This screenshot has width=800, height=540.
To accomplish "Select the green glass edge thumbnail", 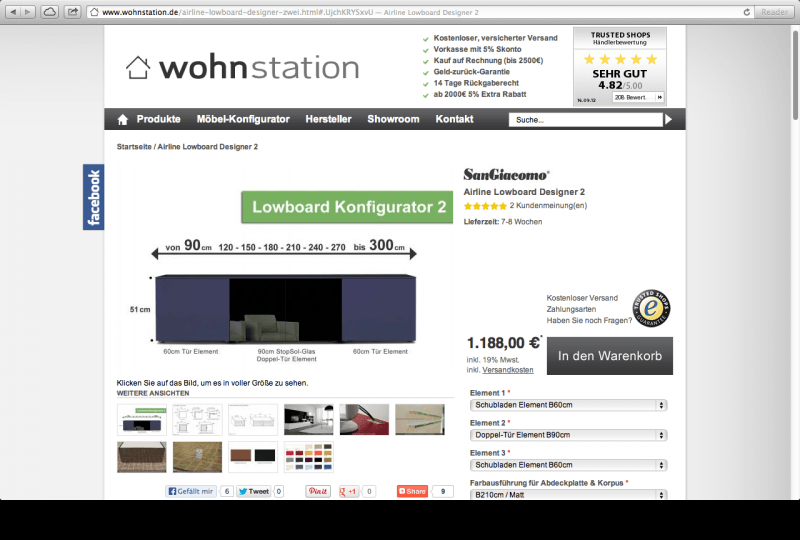I will [420, 420].
